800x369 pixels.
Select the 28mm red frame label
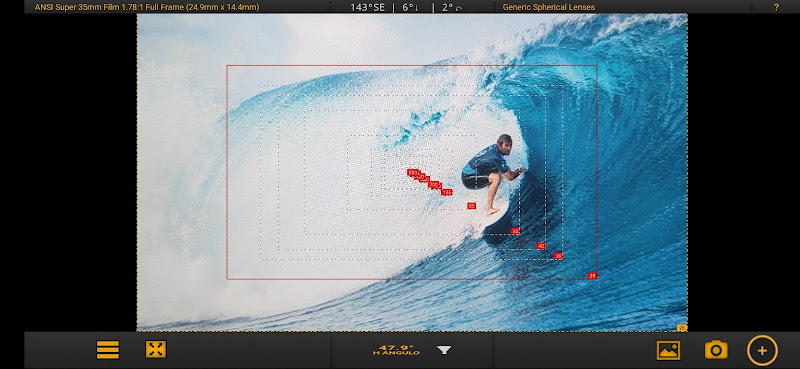pos(592,276)
